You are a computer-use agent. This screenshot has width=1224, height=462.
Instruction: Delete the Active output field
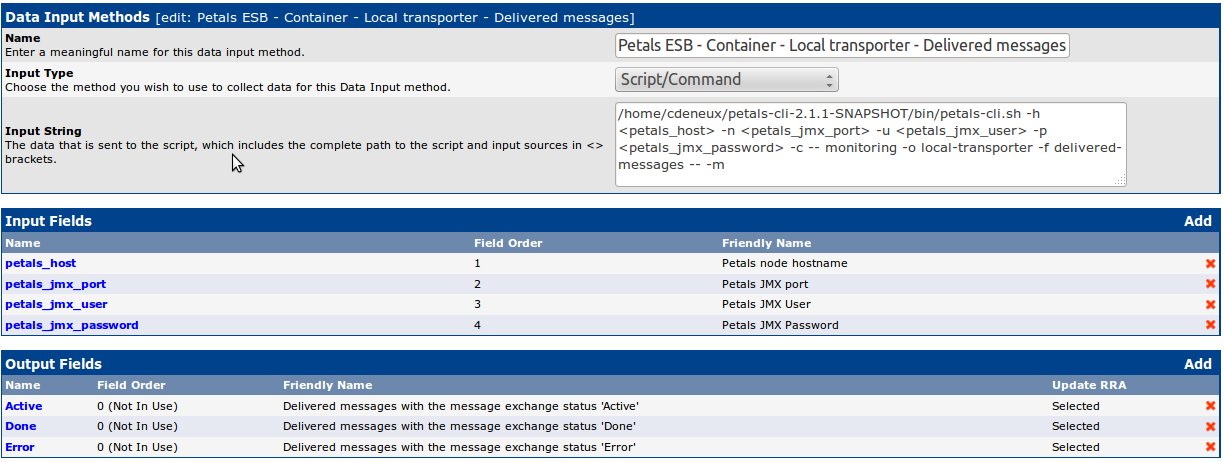(1211, 406)
